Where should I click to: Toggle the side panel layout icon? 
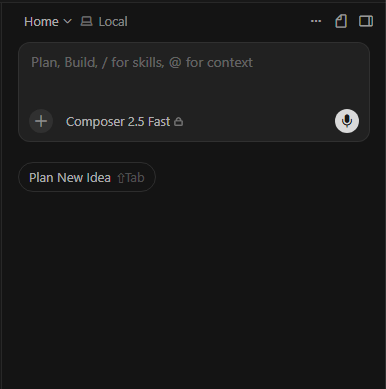coord(366,21)
